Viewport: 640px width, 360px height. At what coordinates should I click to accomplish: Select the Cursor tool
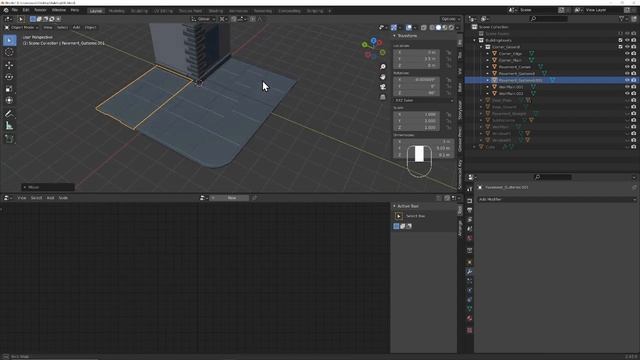tap(9, 52)
